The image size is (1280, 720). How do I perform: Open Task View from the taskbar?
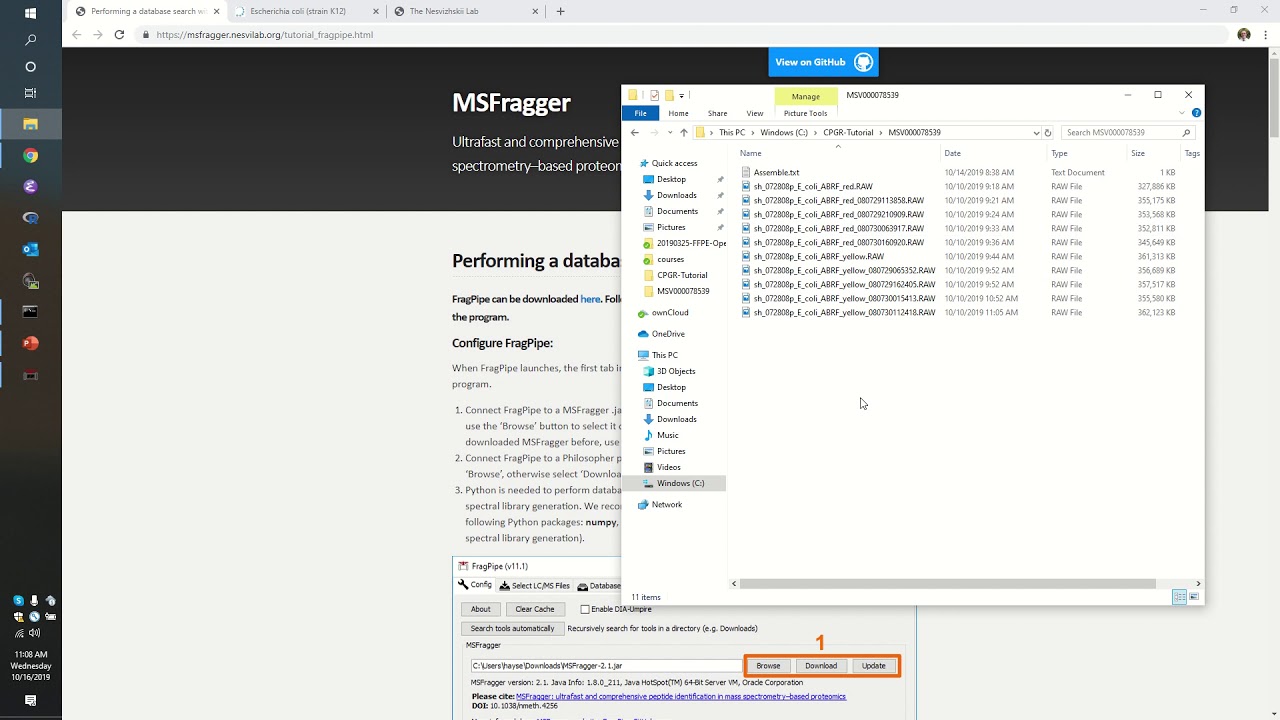point(30,93)
